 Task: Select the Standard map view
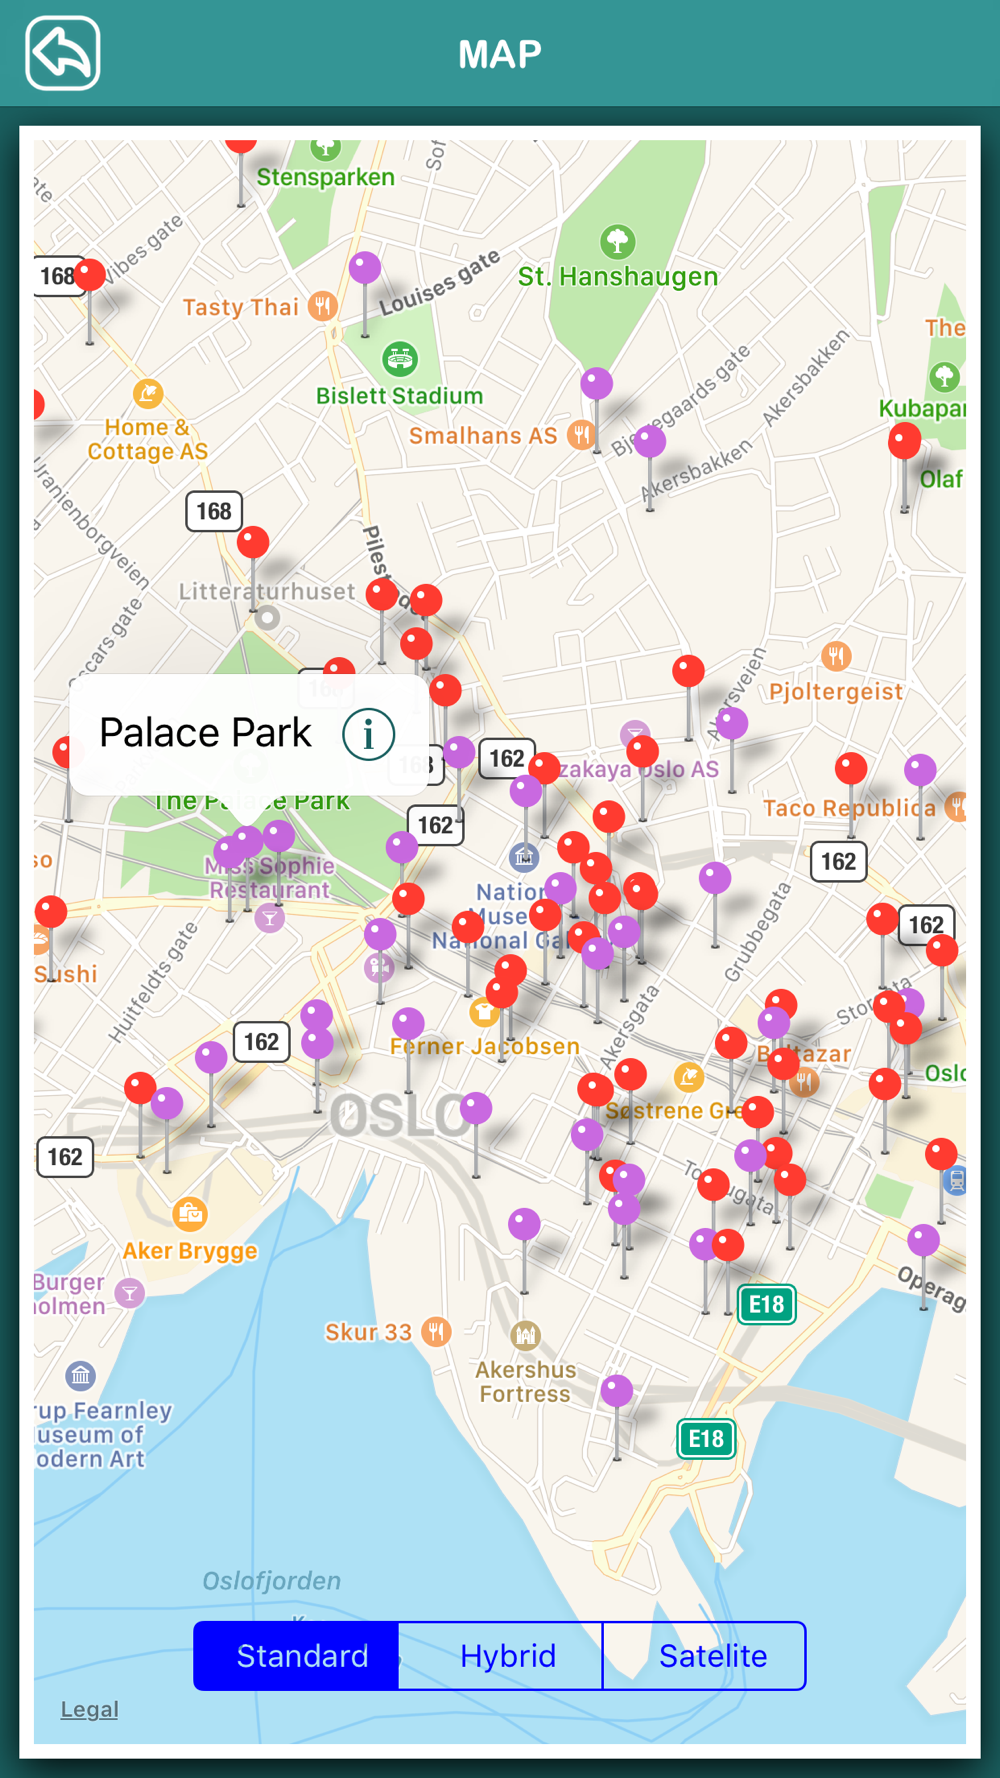pyautogui.click(x=296, y=1656)
